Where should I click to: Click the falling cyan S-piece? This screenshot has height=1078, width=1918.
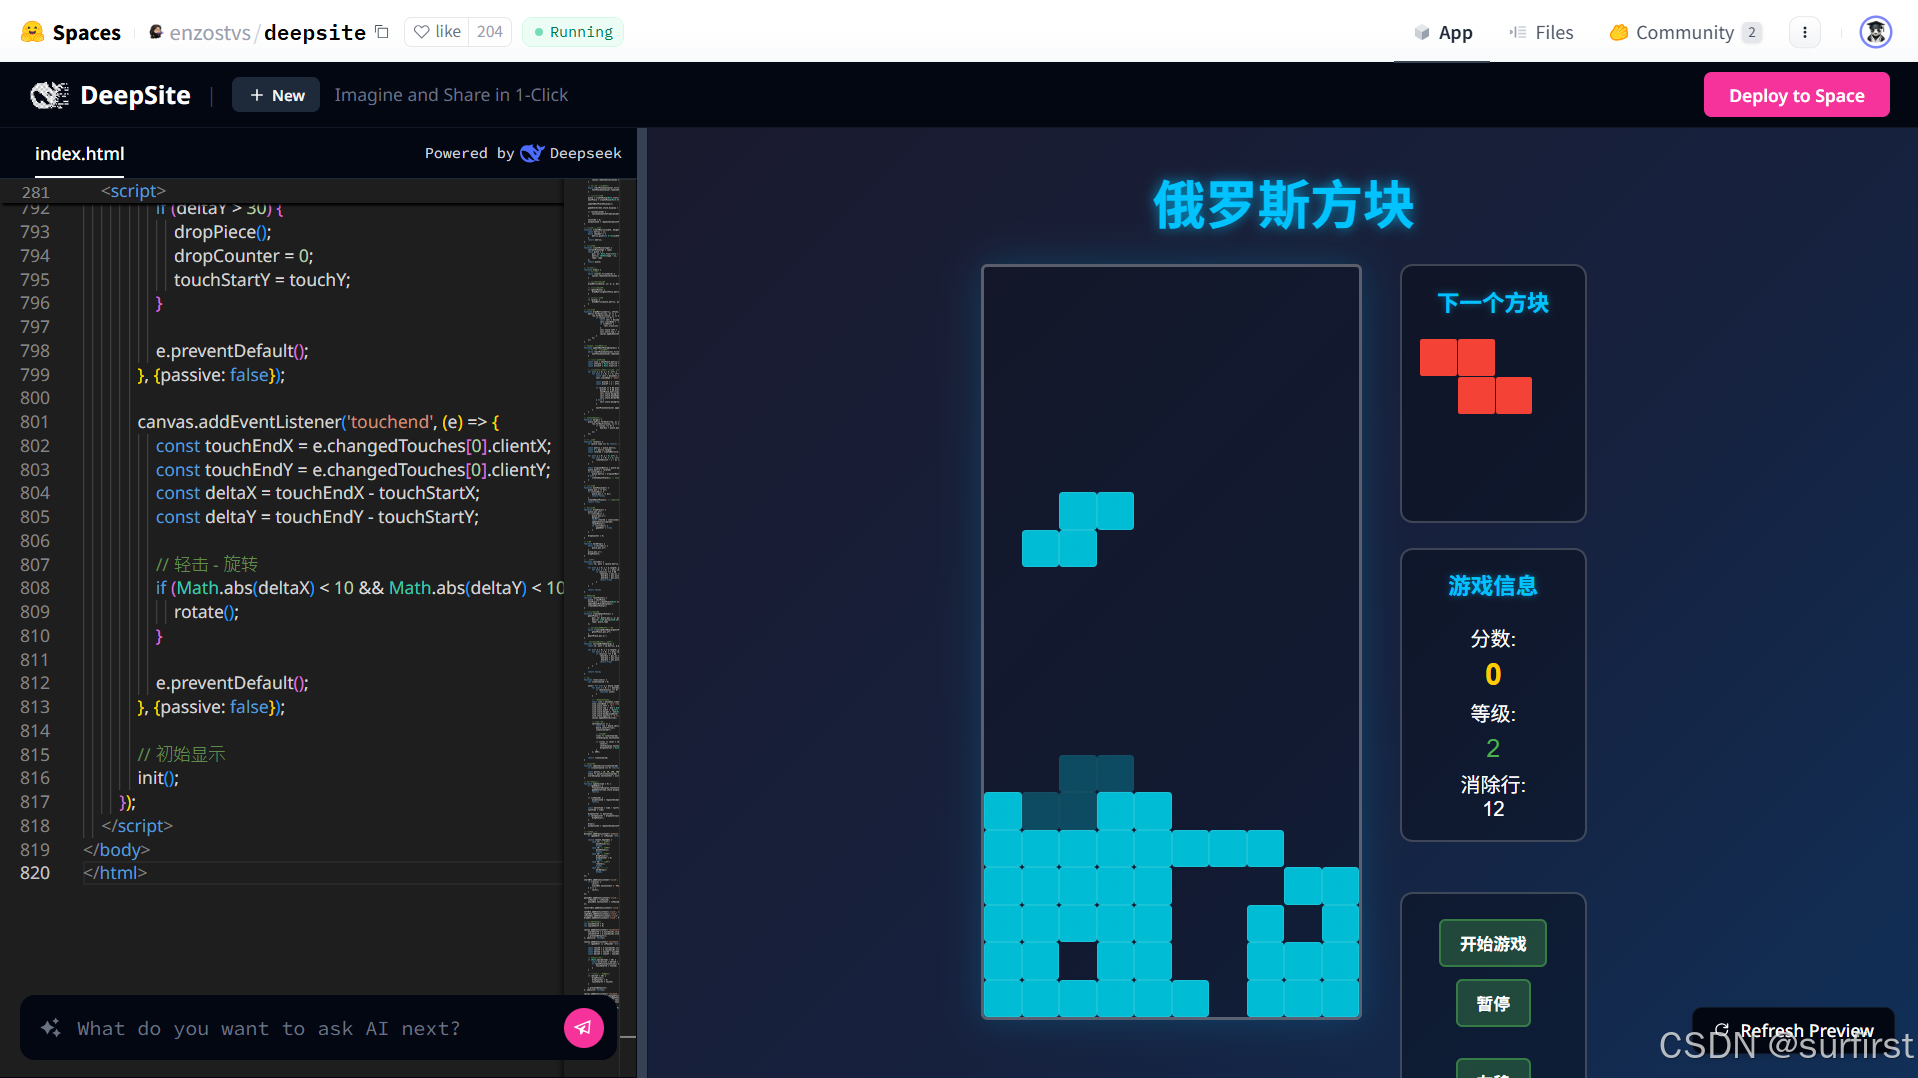[x=1078, y=529]
